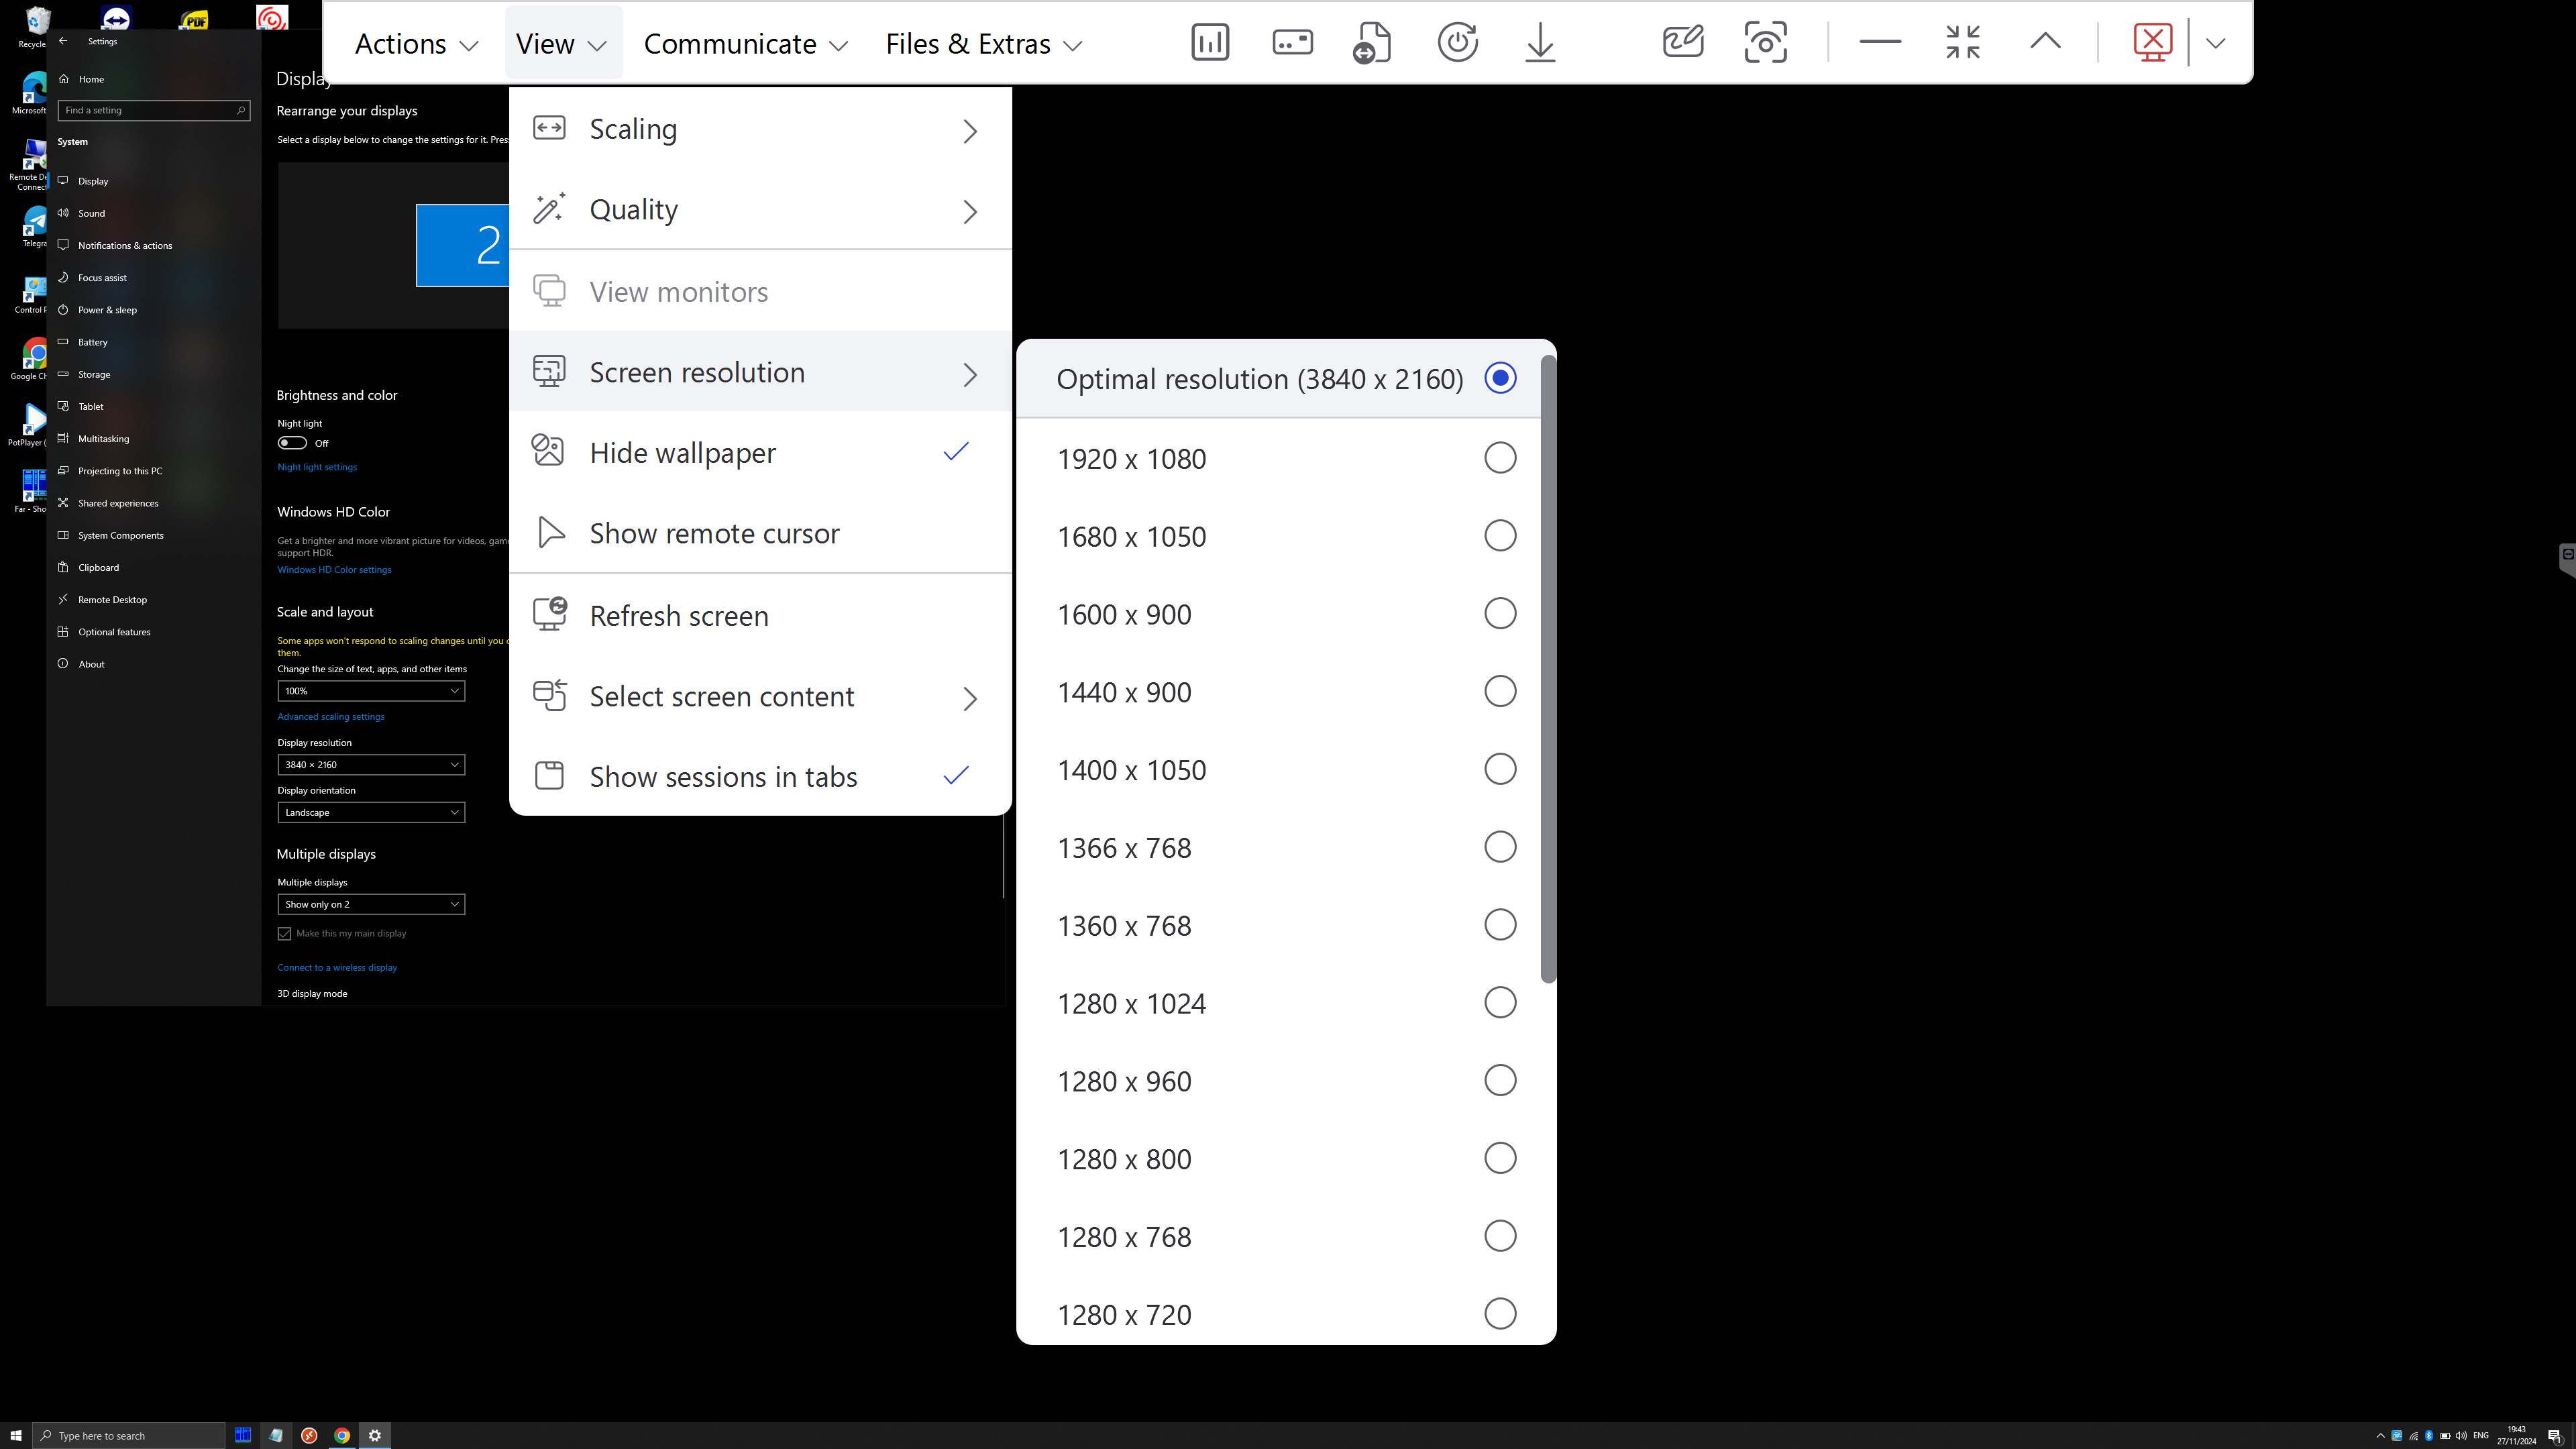Open the file transfer toolbar icon
The height and width of the screenshot is (1449, 2576).
point(1372,42)
